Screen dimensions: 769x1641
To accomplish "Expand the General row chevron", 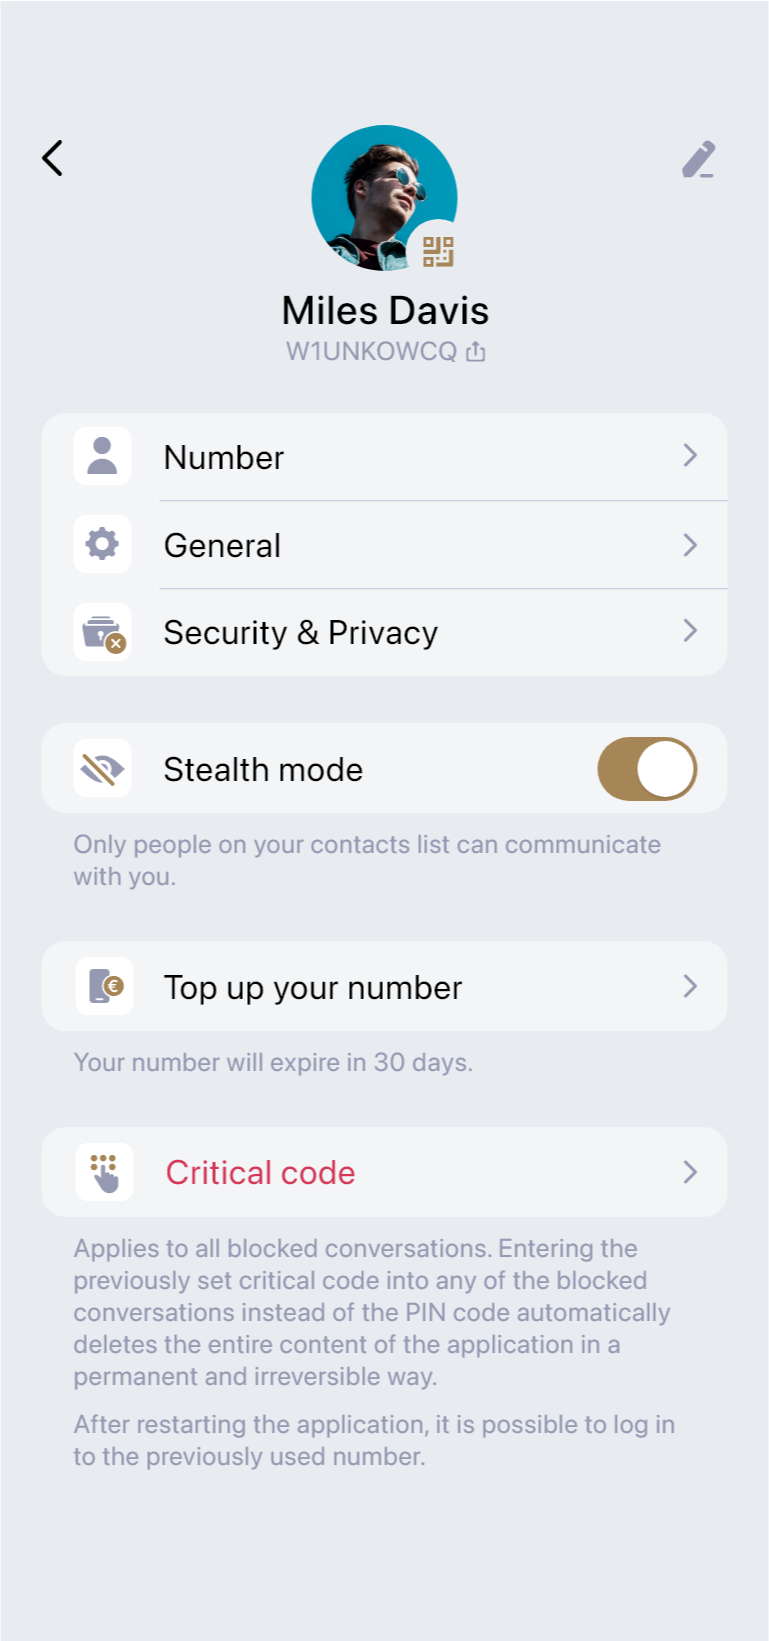I will coord(690,544).
